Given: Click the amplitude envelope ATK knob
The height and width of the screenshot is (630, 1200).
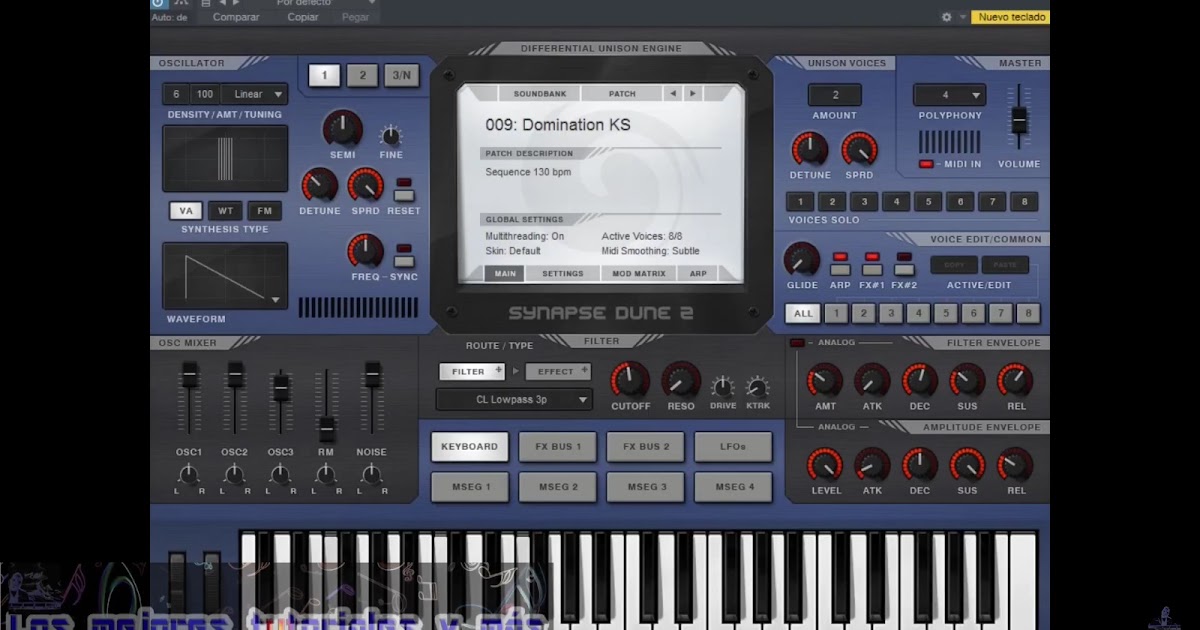Looking at the screenshot, I should [x=872, y=465].
